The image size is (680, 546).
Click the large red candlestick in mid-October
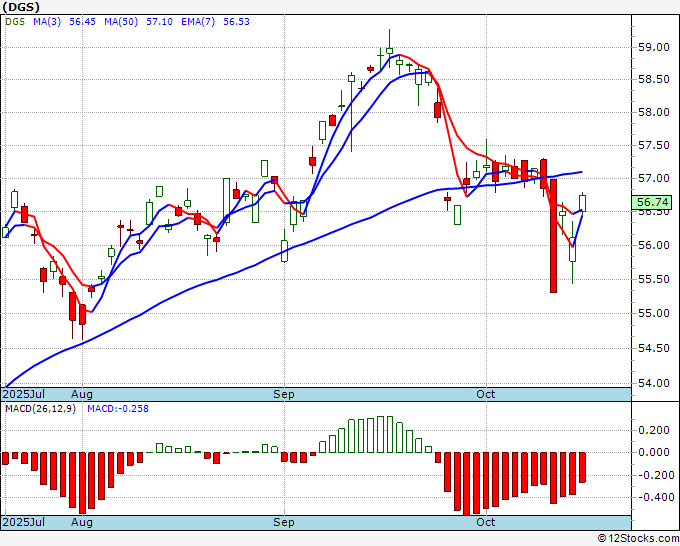(553, 236)
